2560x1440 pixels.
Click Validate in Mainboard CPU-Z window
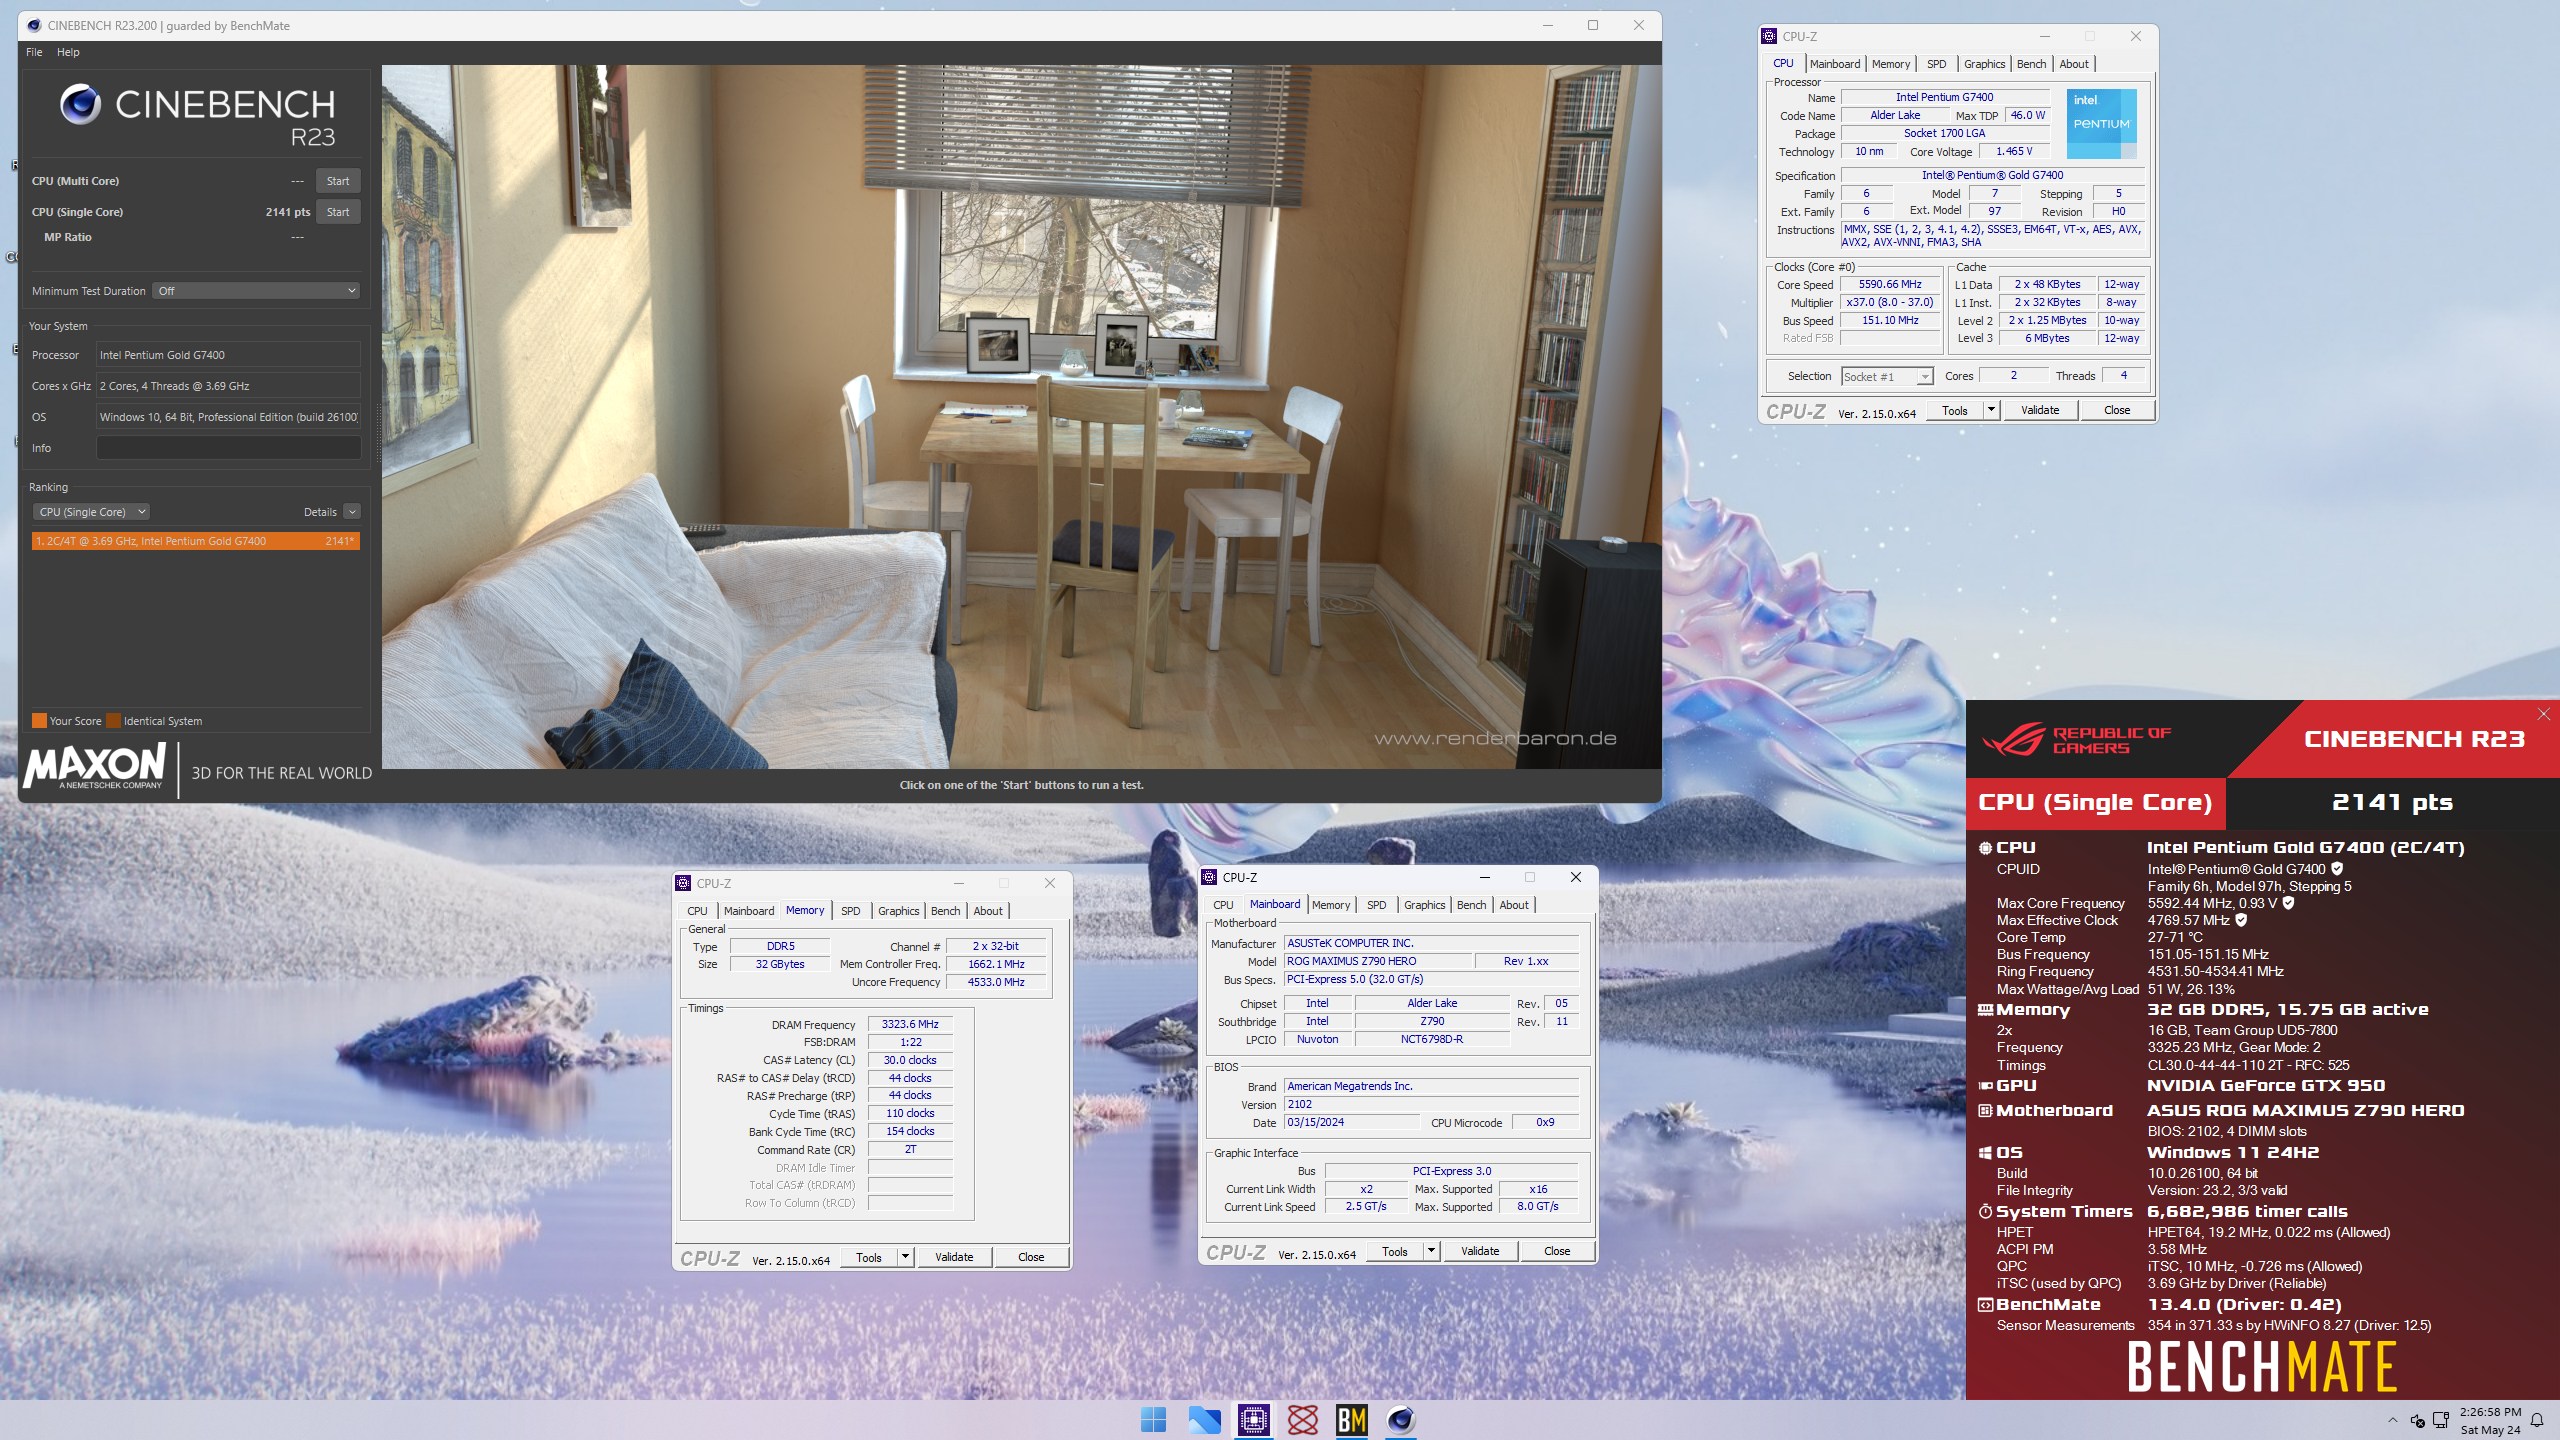click(x=1480, y=1251)
